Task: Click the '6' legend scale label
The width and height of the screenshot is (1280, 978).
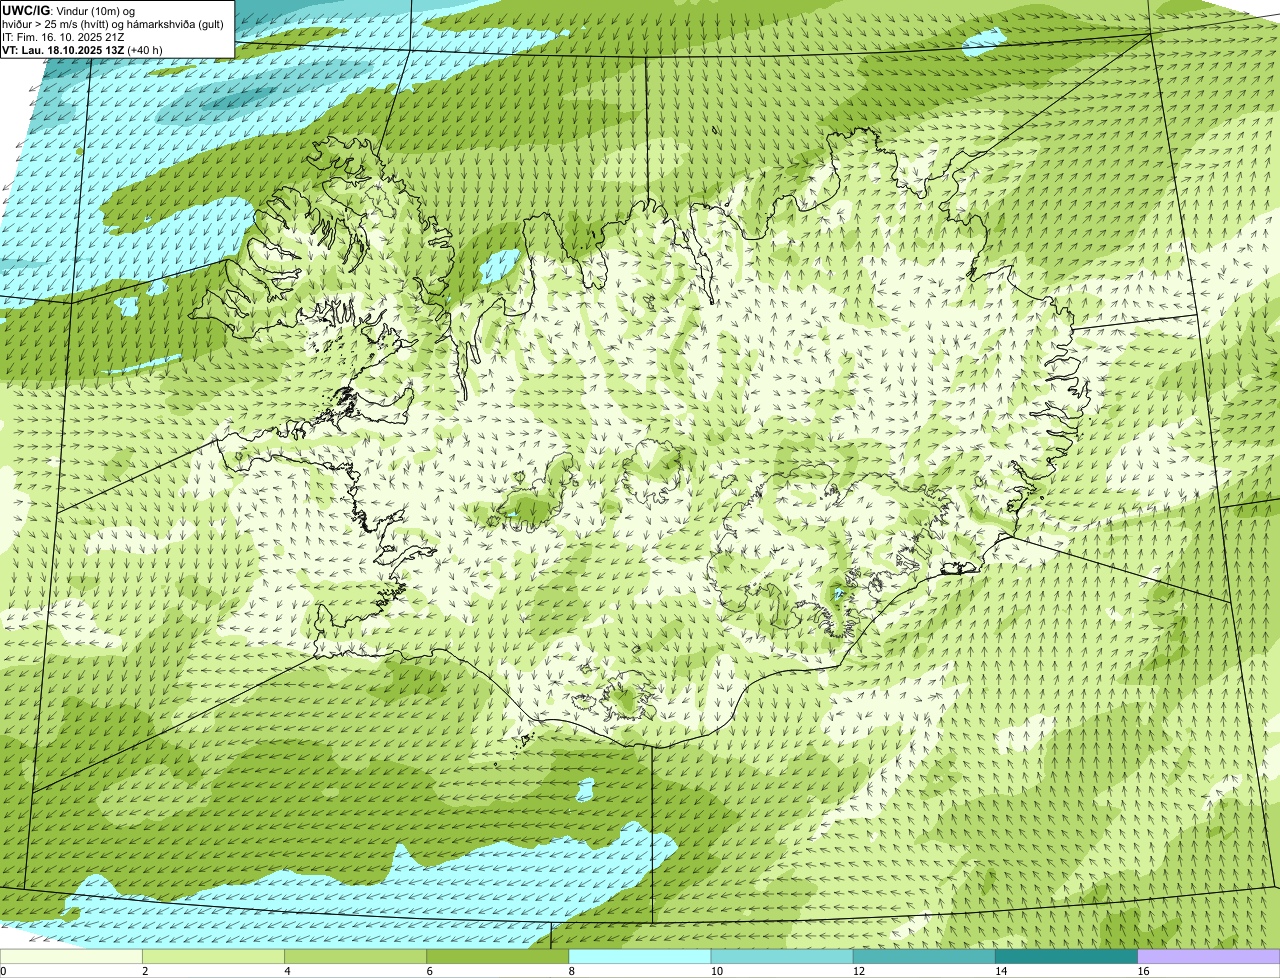Action: (x=429, y=971)
